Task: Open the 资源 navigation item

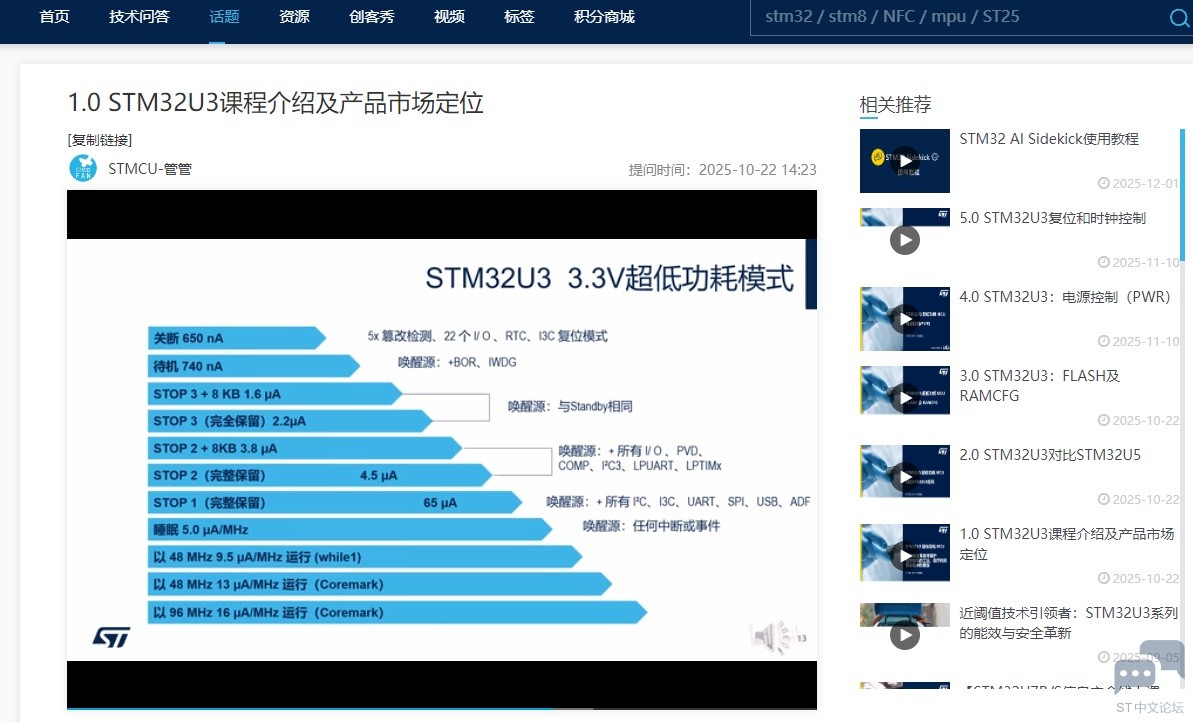Action: click(294, 17)
